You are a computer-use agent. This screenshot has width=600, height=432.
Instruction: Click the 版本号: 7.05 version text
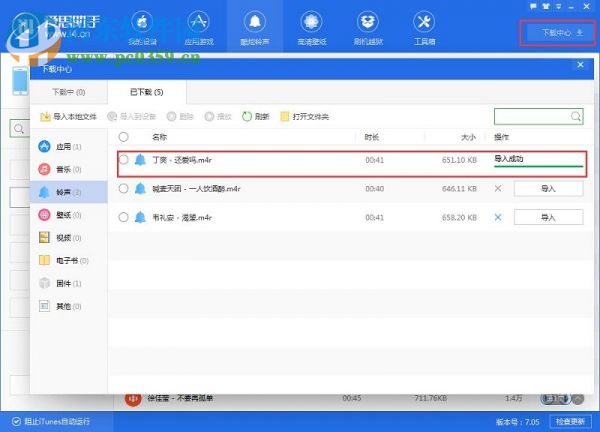pos(517,422)
